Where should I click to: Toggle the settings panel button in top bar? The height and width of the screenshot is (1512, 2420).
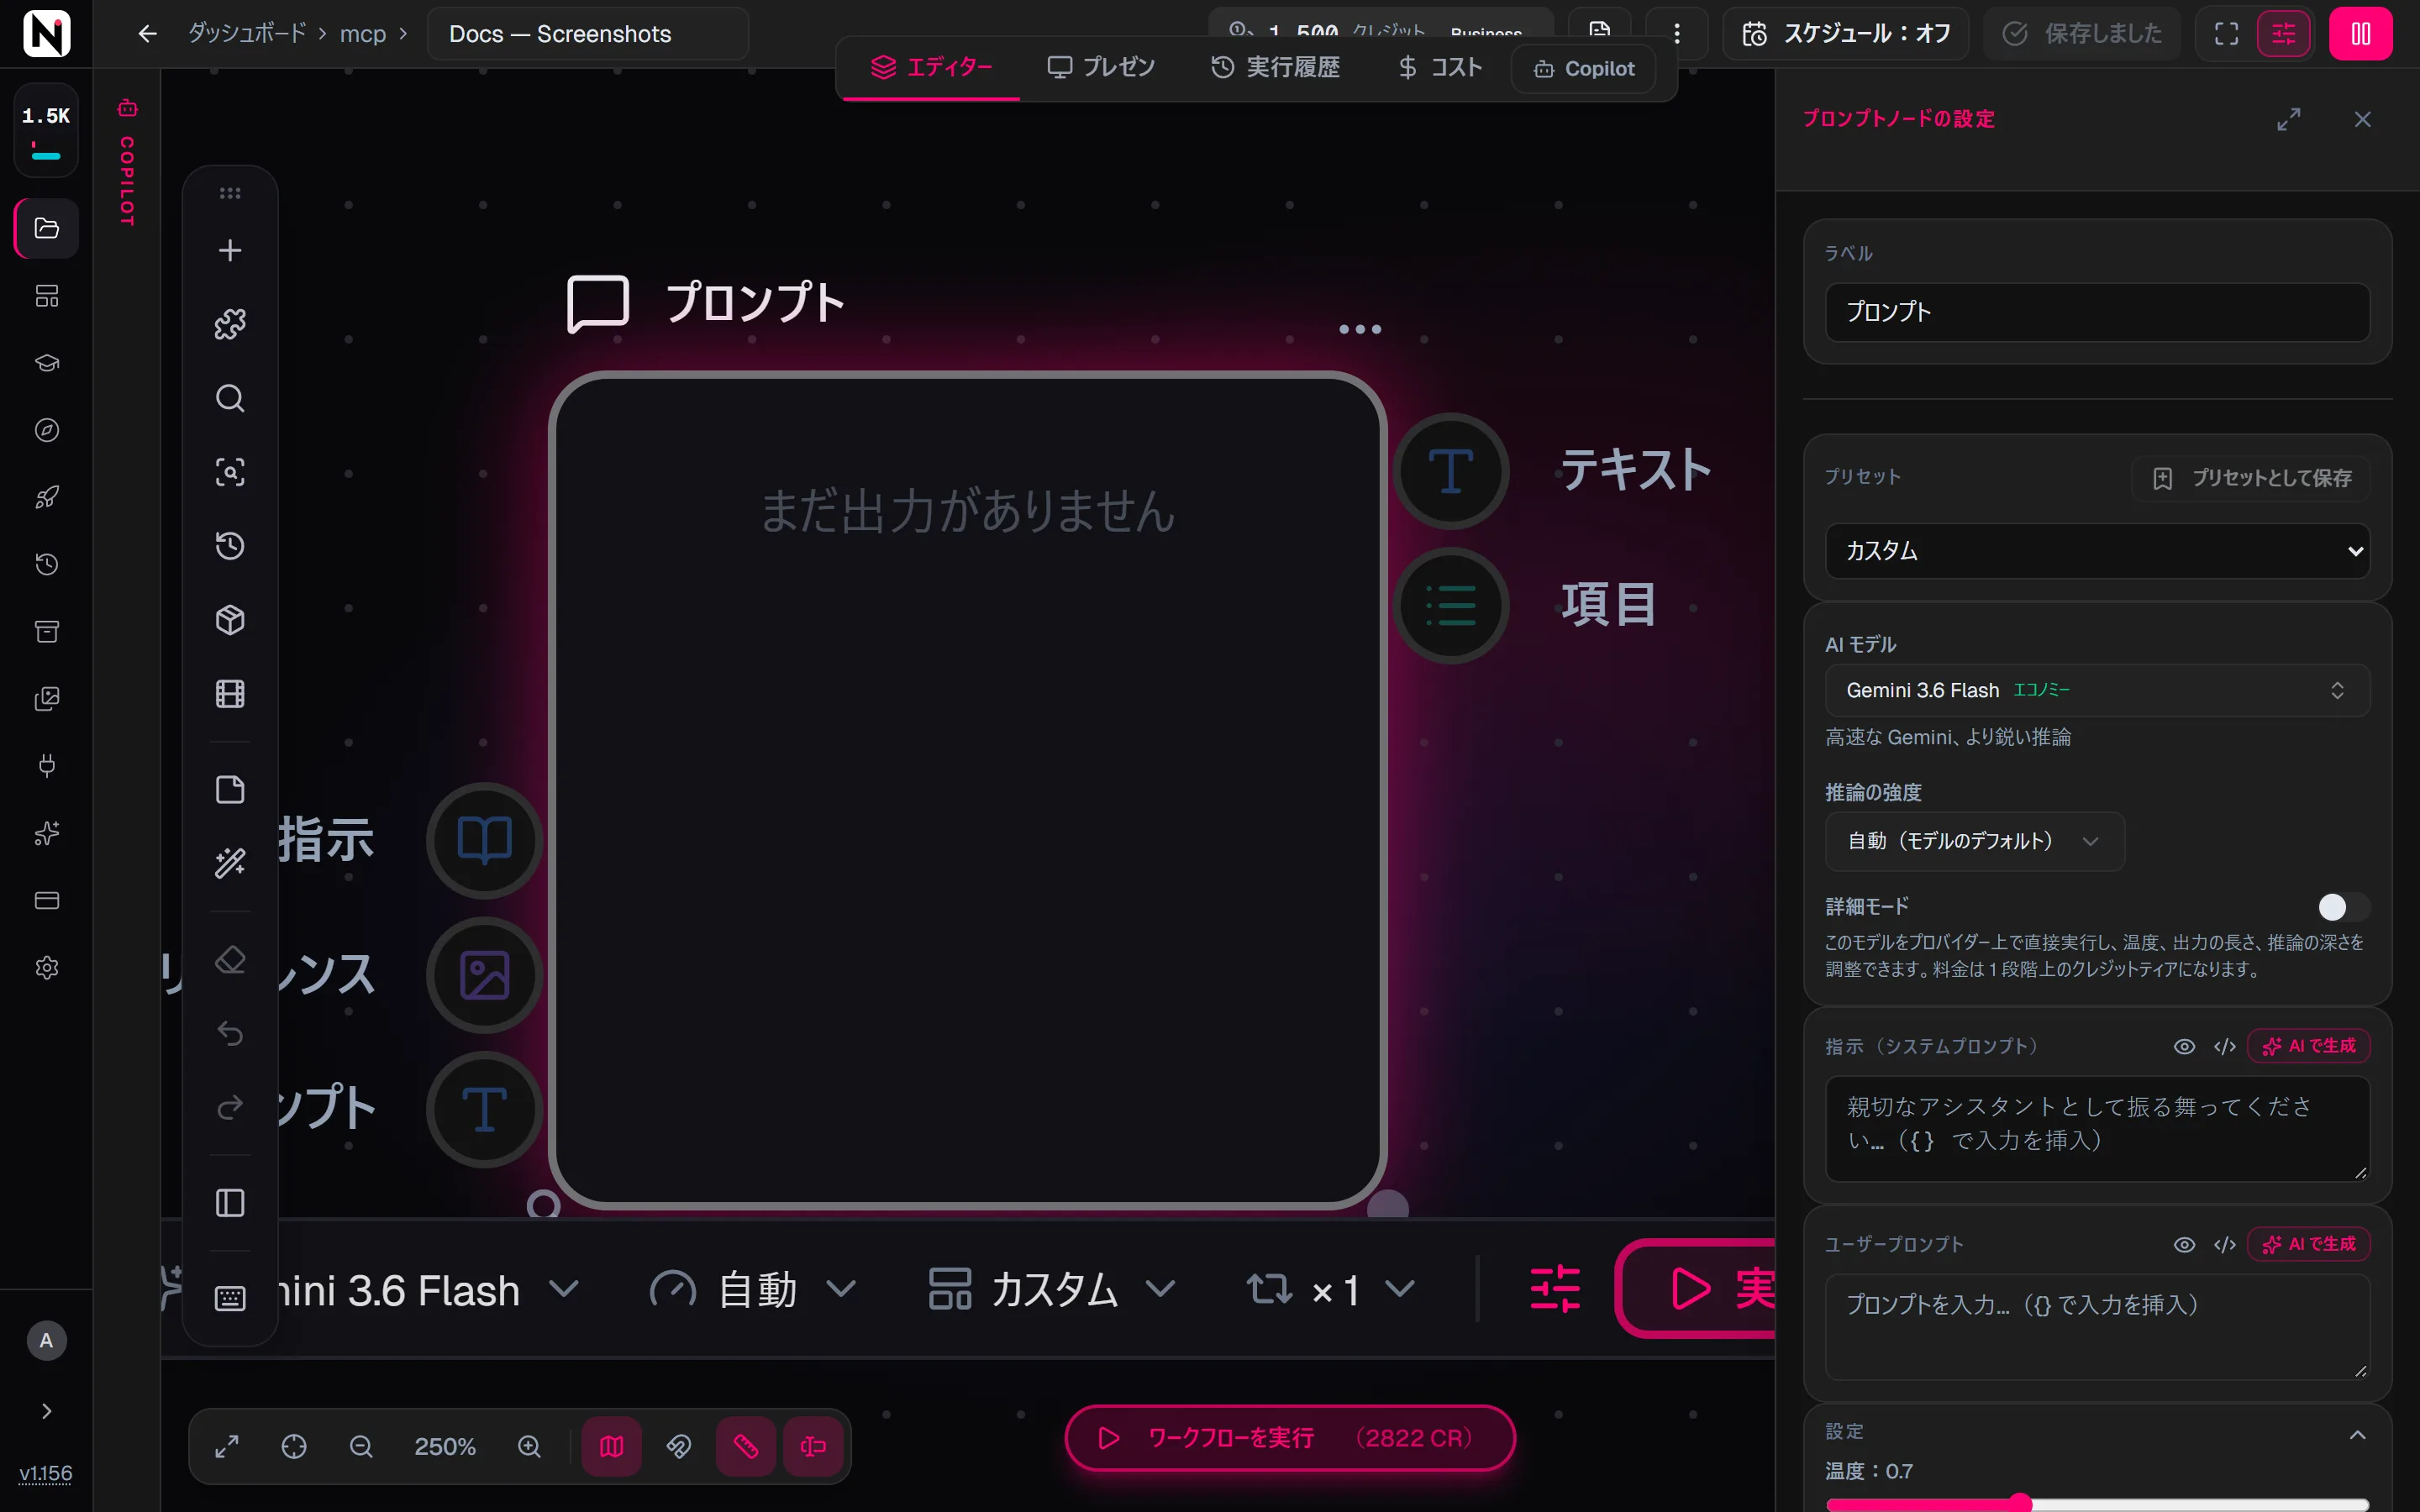[x=2283, y=34]
